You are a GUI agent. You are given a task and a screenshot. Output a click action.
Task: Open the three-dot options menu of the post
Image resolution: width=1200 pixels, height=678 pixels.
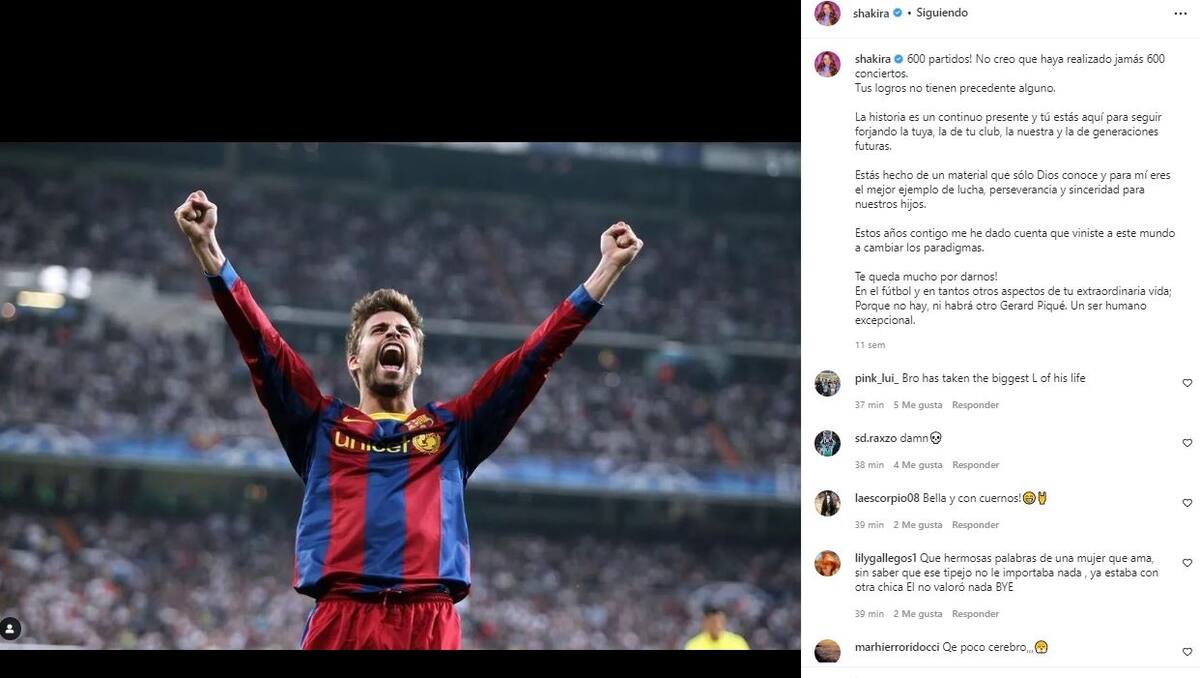[1180, 13]
